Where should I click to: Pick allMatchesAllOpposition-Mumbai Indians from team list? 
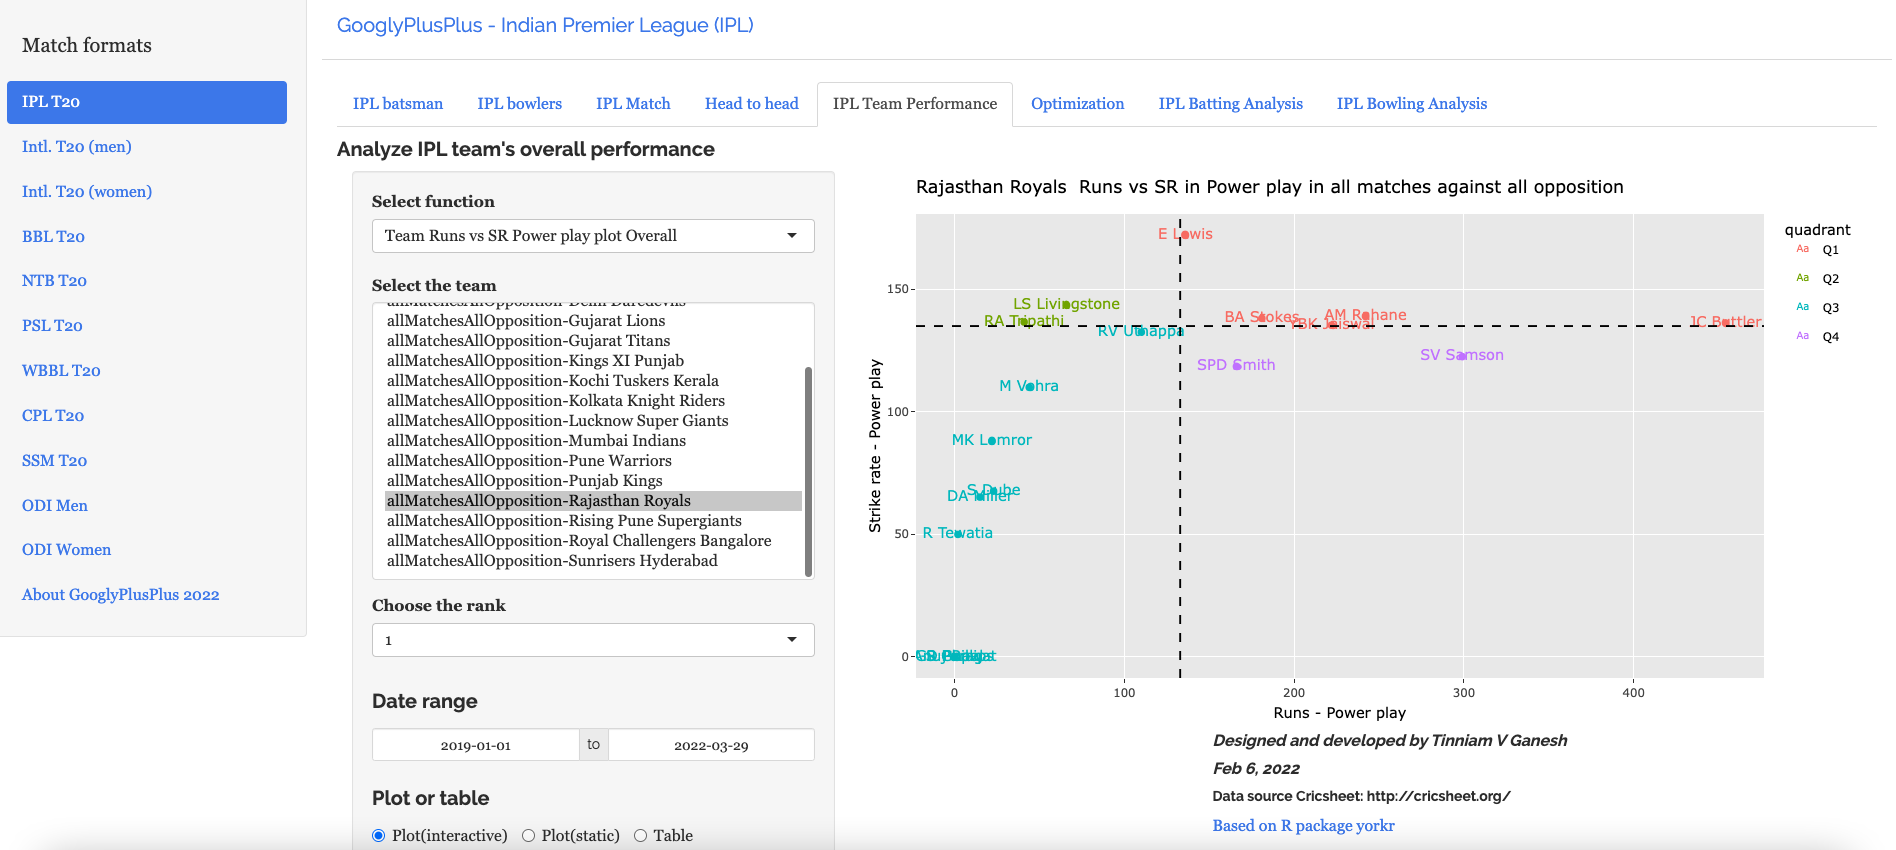coord(536,441)
